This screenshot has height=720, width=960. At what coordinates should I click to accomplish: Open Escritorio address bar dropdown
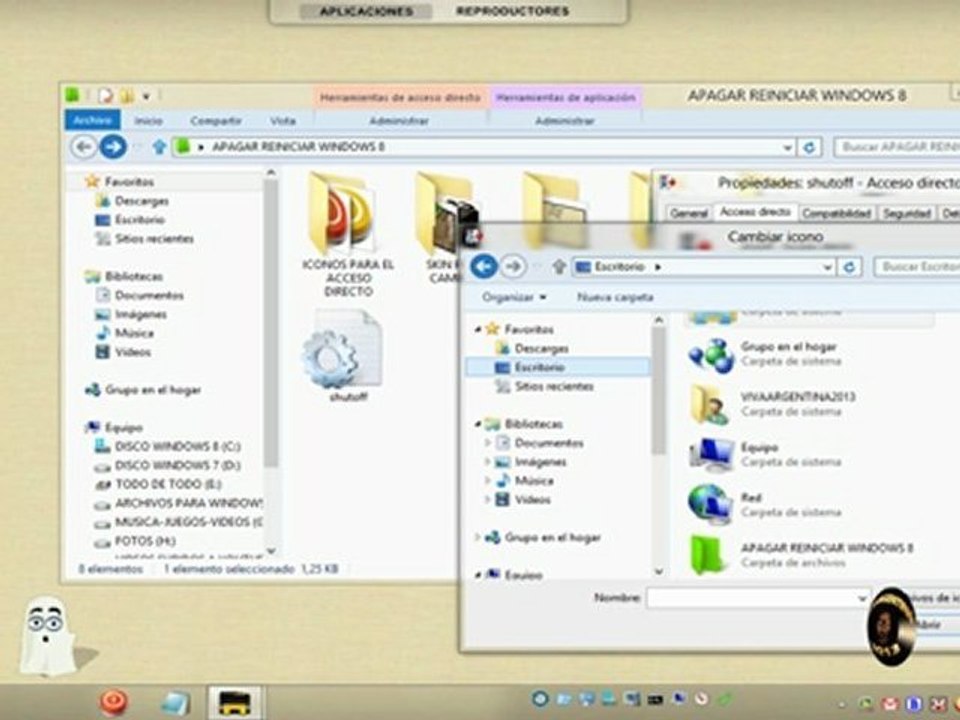(x=827, y=267)
